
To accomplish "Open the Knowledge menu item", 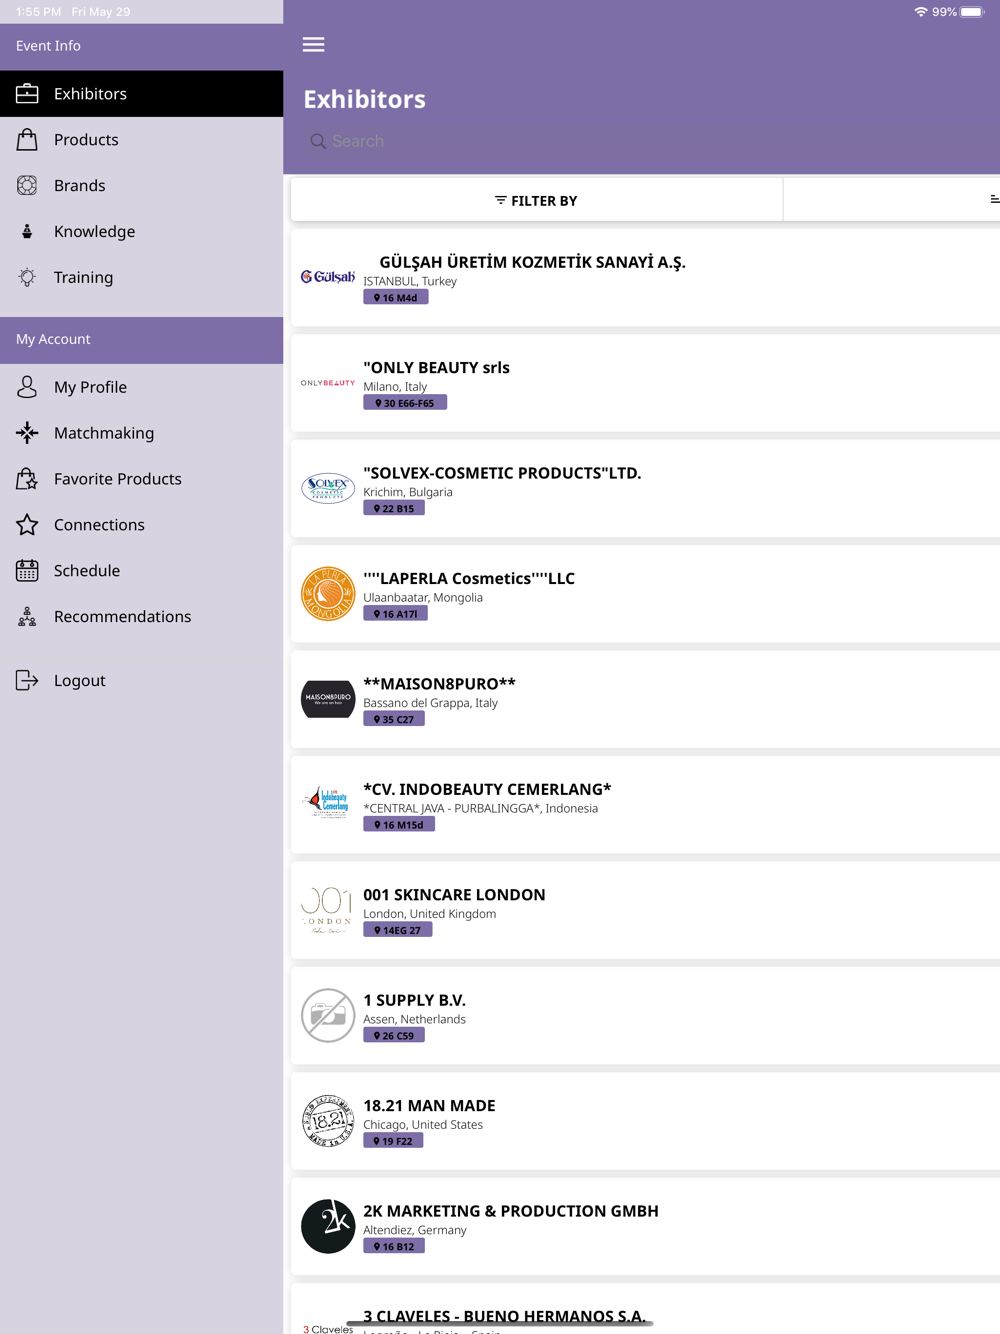I will click(142, 231).
